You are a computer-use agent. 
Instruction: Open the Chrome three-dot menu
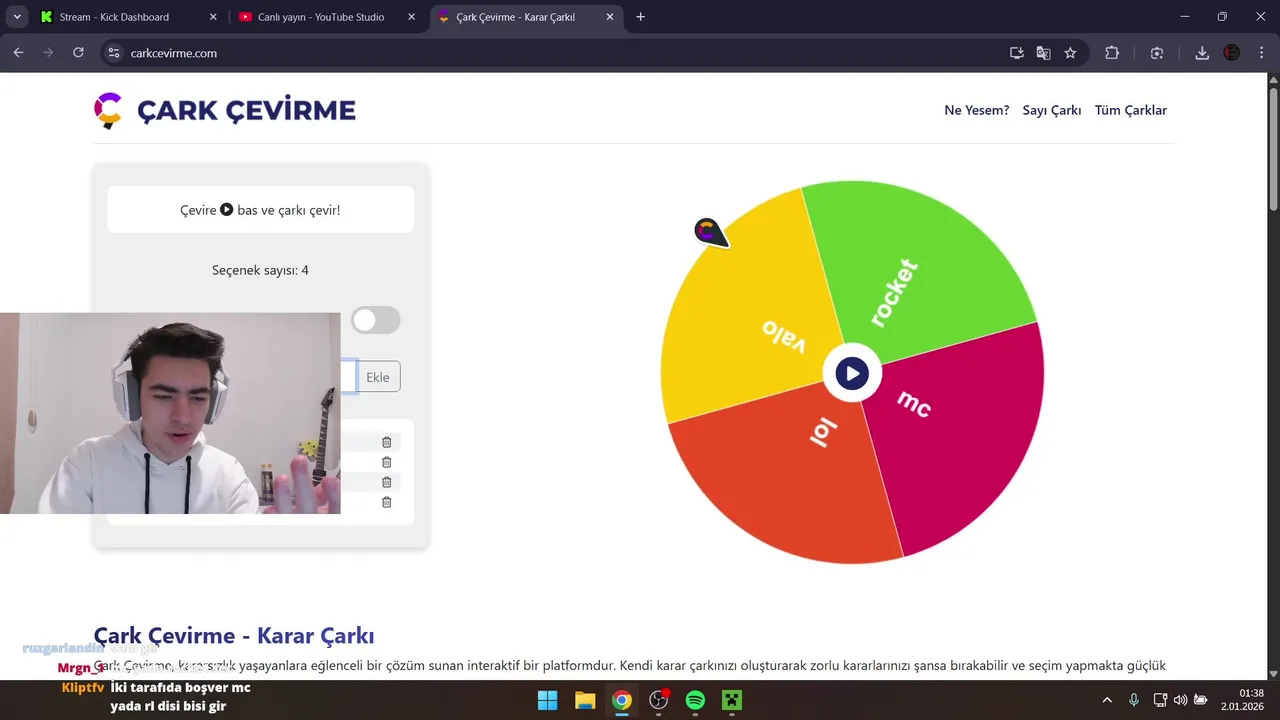[1260, 53]
